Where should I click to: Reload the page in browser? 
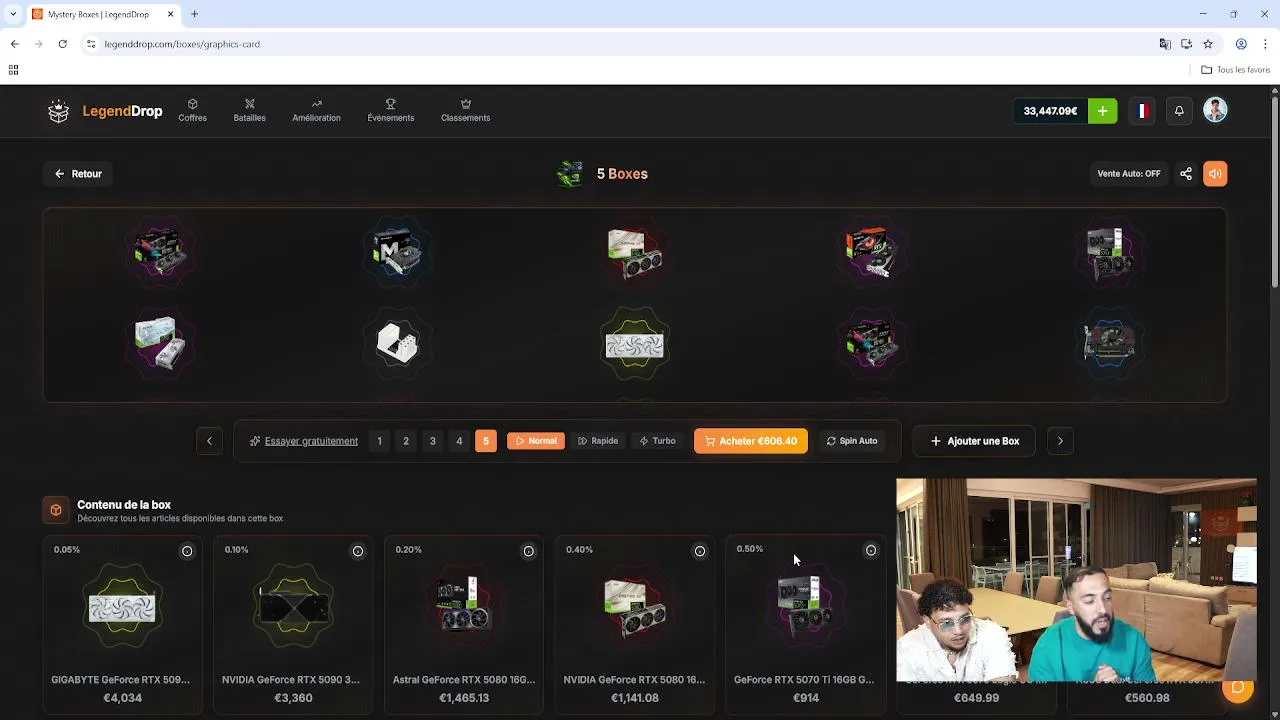tap(62, 44)
